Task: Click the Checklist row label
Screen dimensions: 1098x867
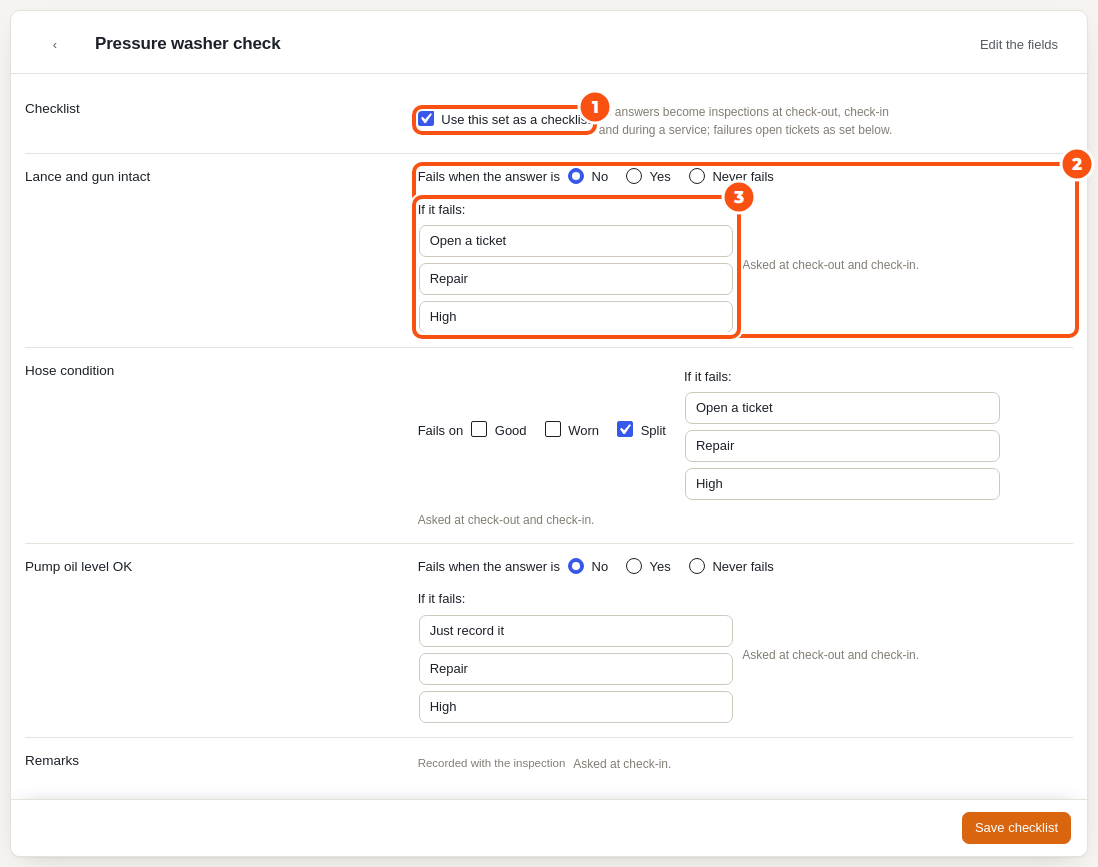Action: tap(53, 109)
